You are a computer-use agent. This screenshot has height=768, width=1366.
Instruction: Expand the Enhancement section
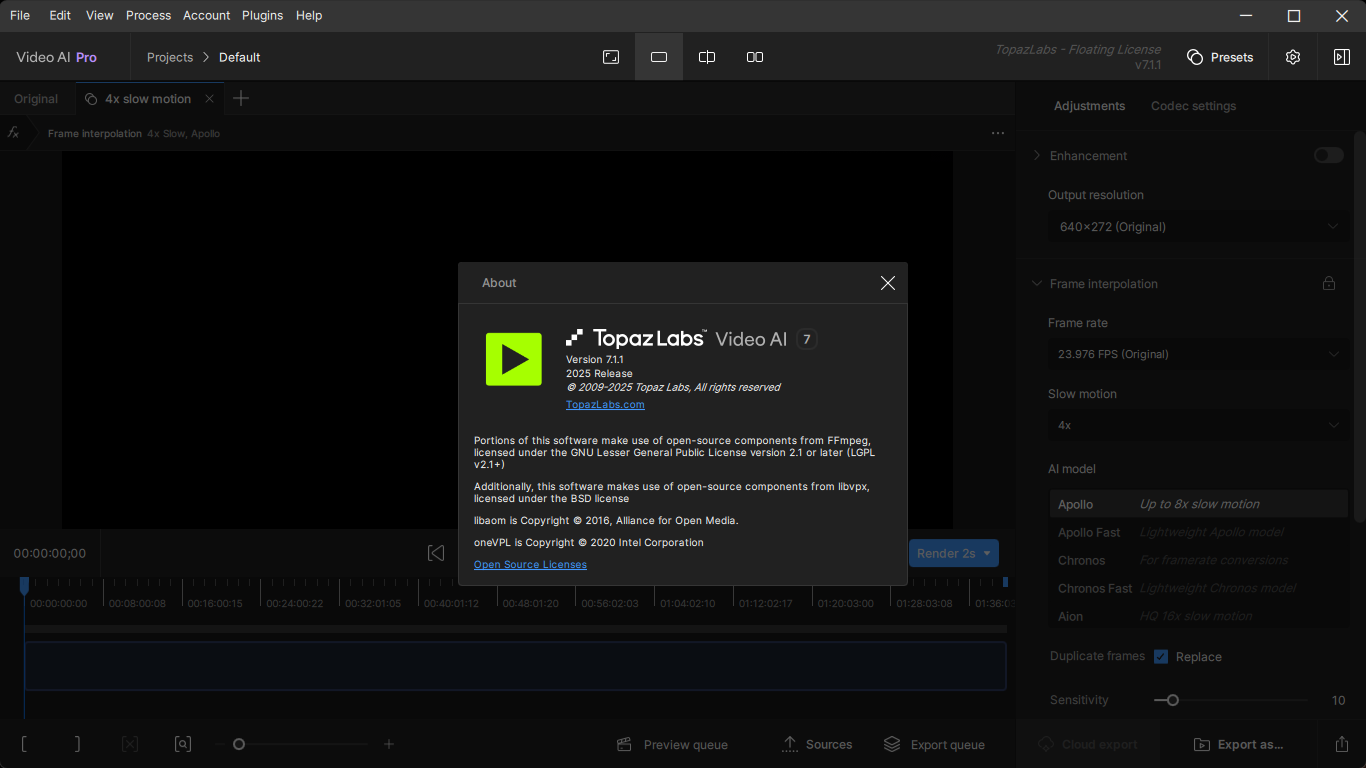pyautogui.click(x=1037, y=155)
